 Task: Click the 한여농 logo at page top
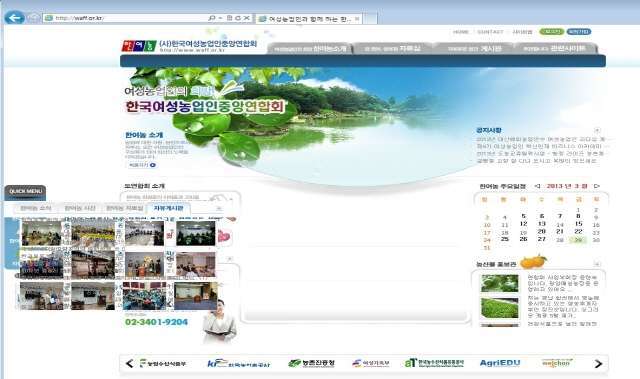coord(139,46)
